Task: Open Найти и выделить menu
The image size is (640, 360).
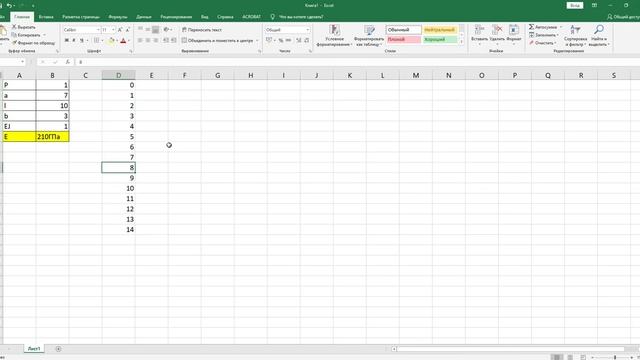Action: coord(599,35)
